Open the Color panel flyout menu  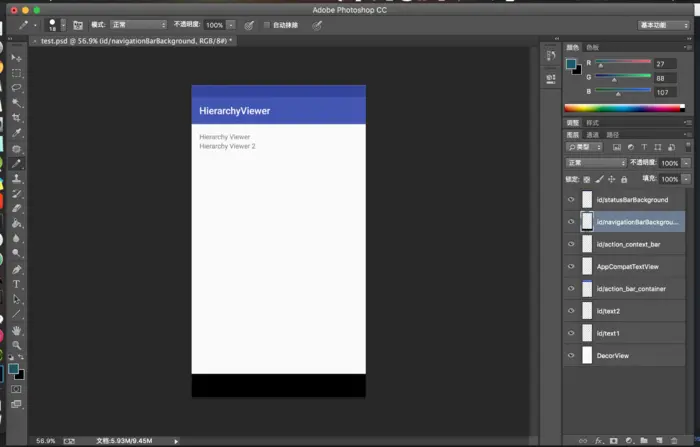tap(687, 47)
